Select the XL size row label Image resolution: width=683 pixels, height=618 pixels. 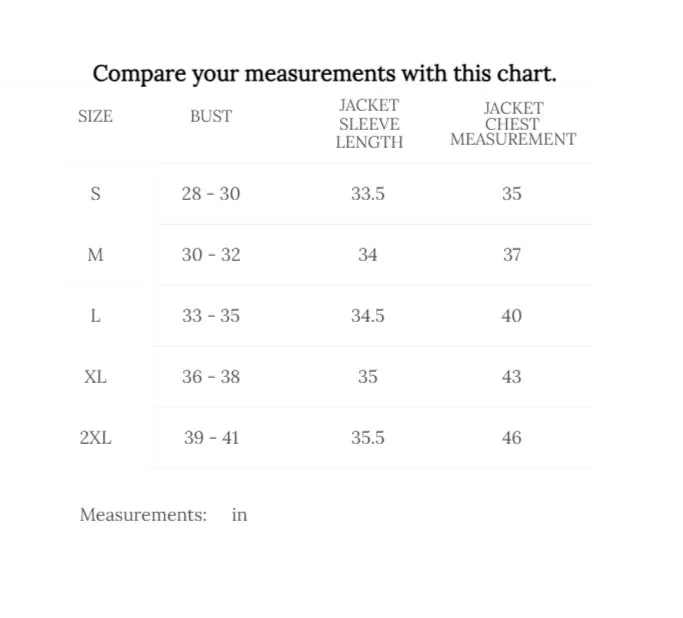point(95,377)
